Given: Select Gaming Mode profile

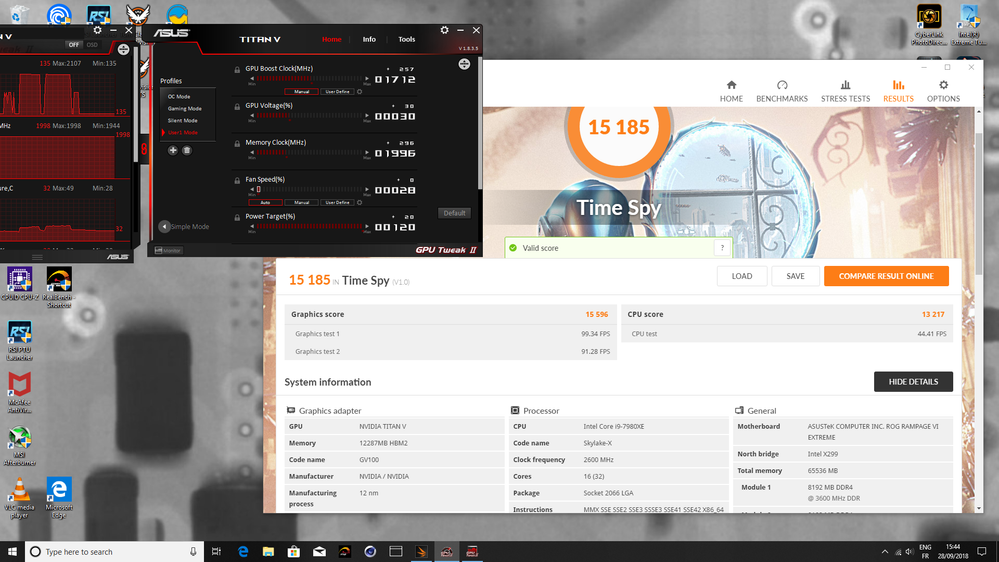Looking at the screenshot, I should pyautogui.click(x=184, y=108).
